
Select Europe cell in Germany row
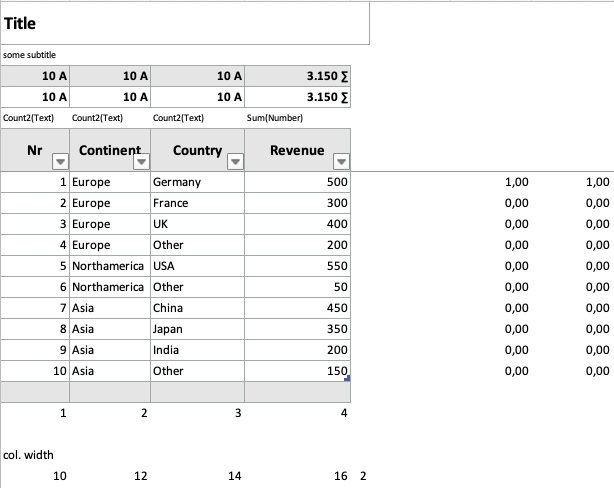[x=110, y=182]
